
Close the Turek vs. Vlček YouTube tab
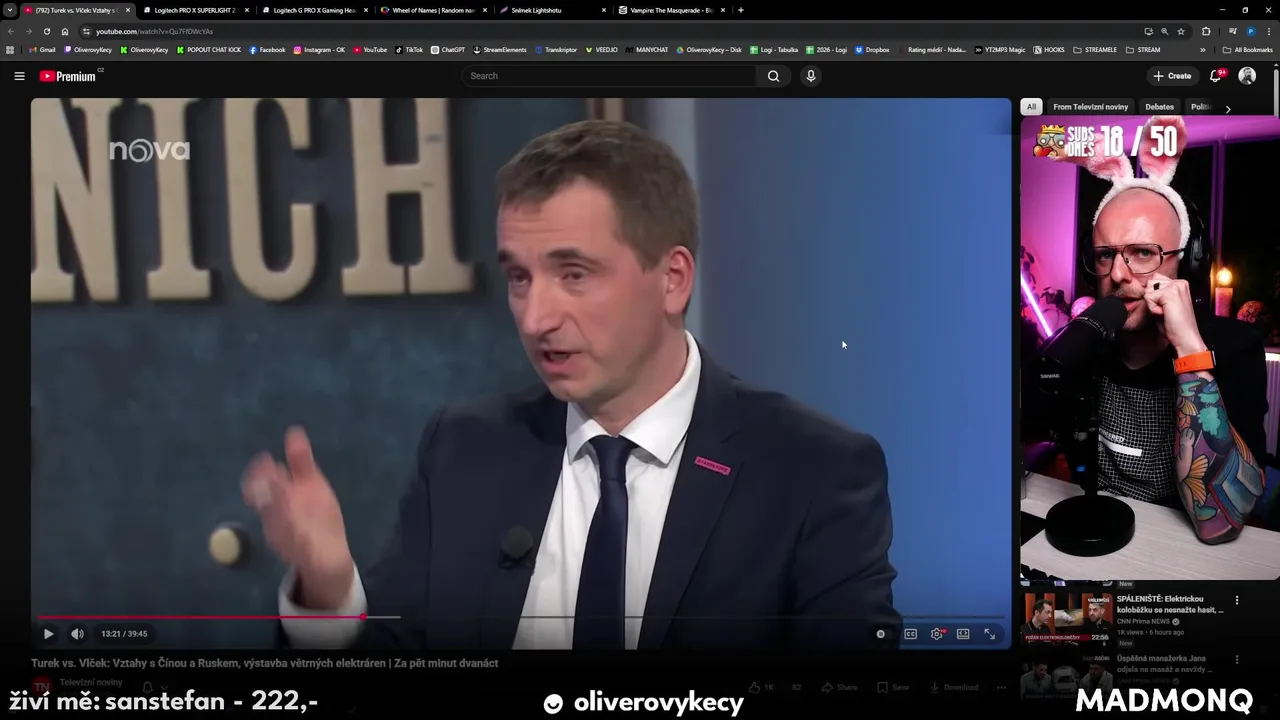pos(128,10)
